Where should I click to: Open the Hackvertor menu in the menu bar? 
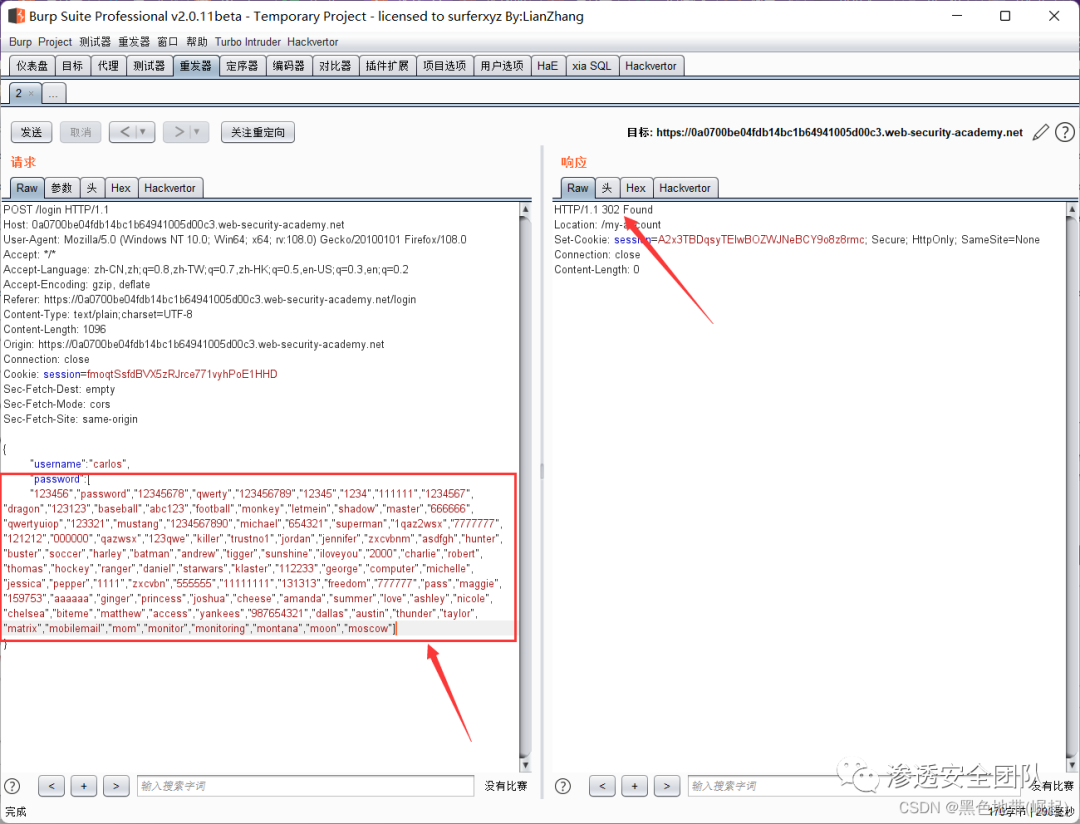point(313,42)
